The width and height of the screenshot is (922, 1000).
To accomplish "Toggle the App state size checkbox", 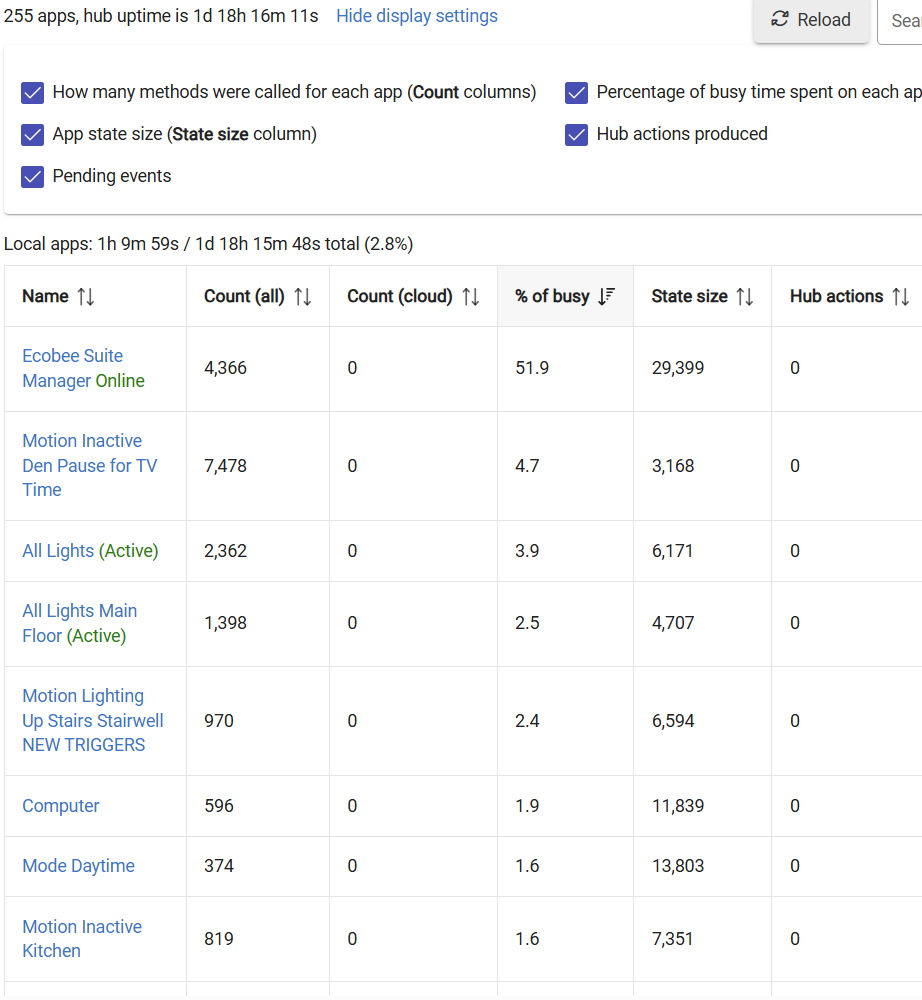I will click(x=33, y=135).
